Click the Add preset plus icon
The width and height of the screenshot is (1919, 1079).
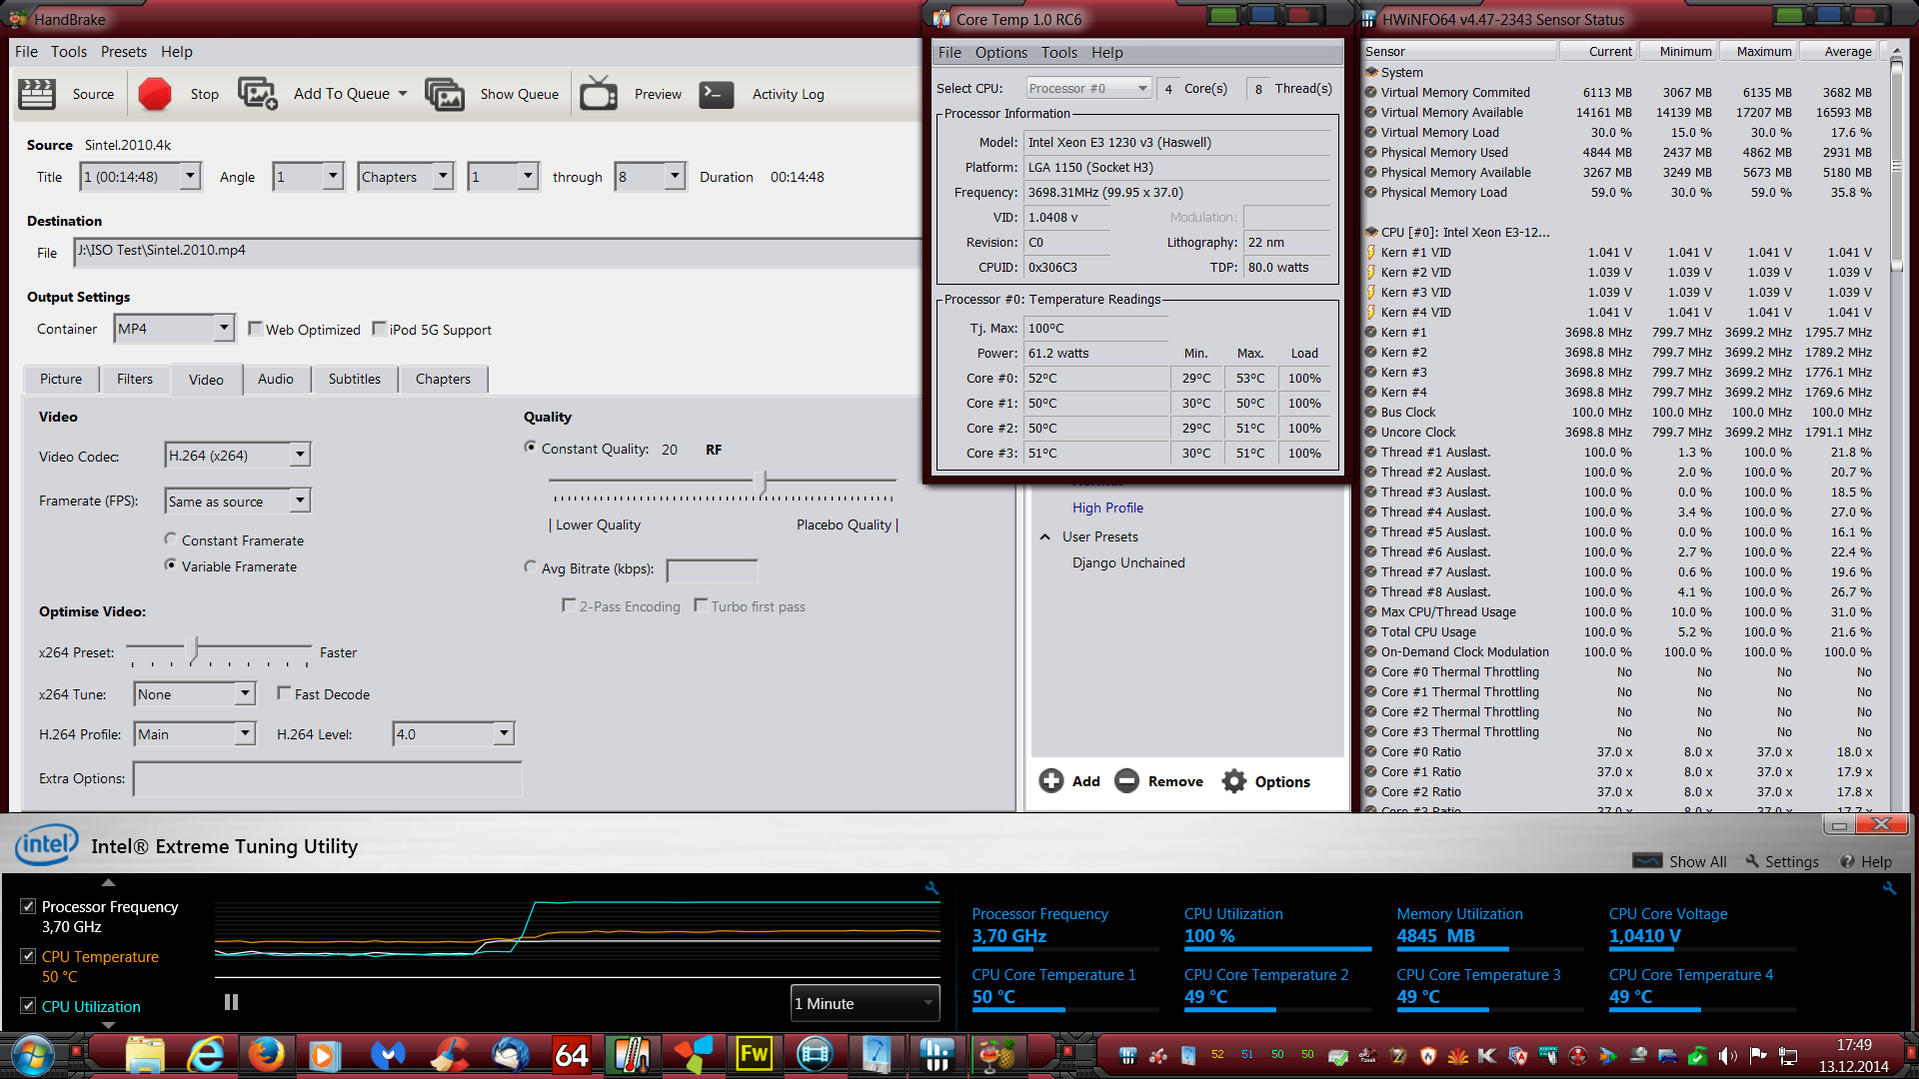(x=1051, y=781)
